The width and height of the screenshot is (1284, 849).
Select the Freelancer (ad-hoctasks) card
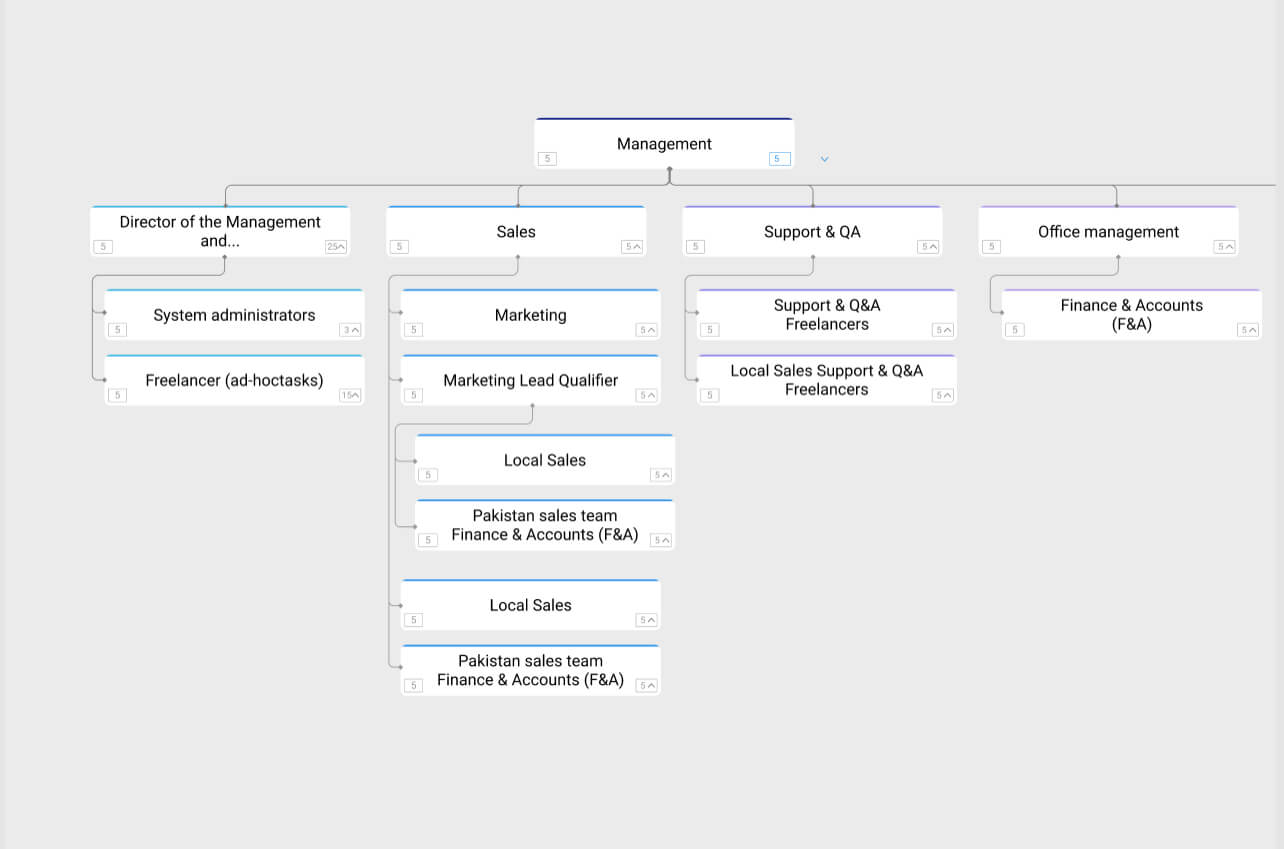(x=234, y=380)
